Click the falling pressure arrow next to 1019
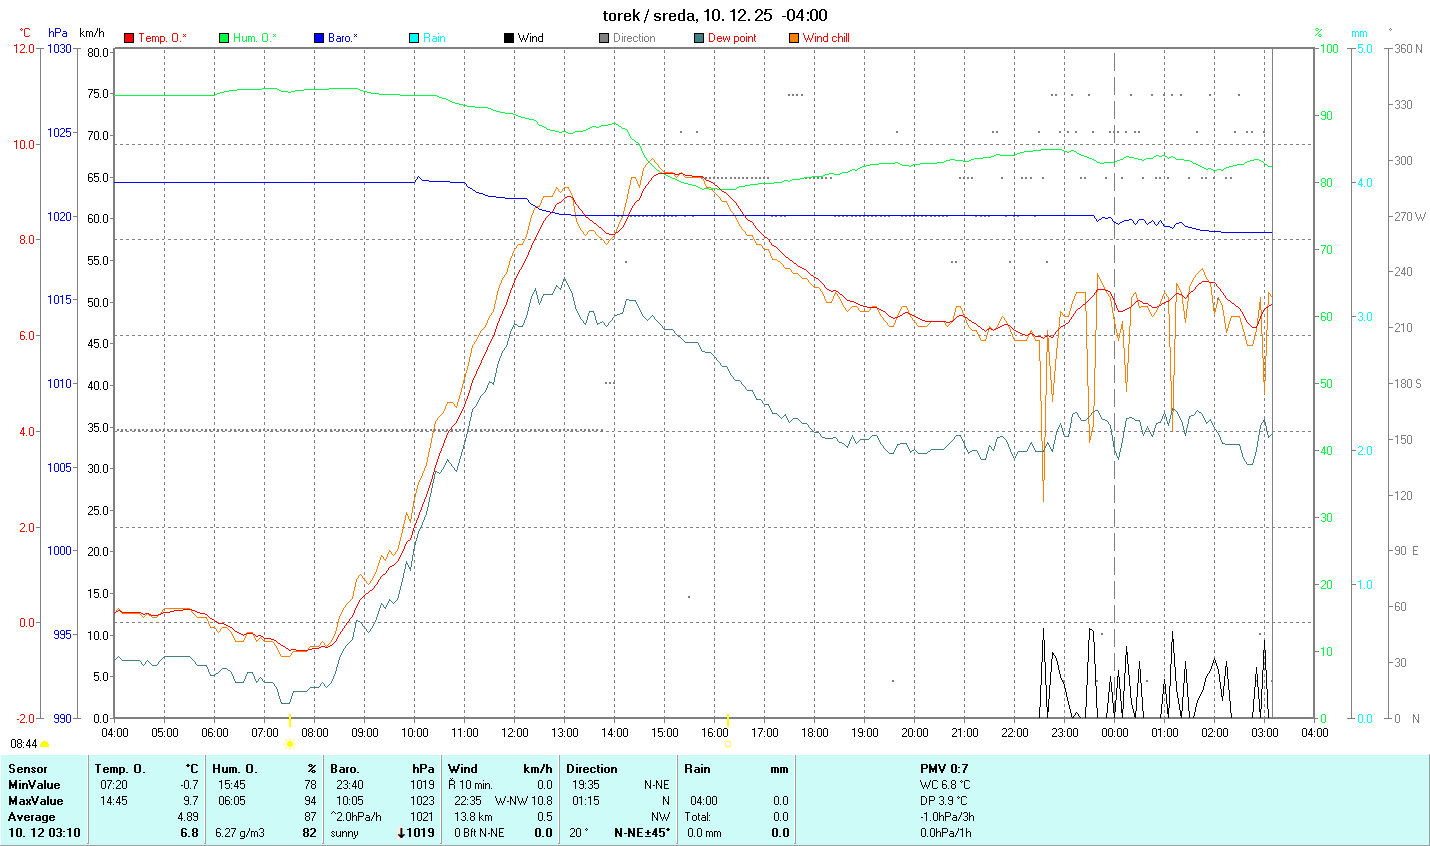1430x846 pixels. (401, 833)
